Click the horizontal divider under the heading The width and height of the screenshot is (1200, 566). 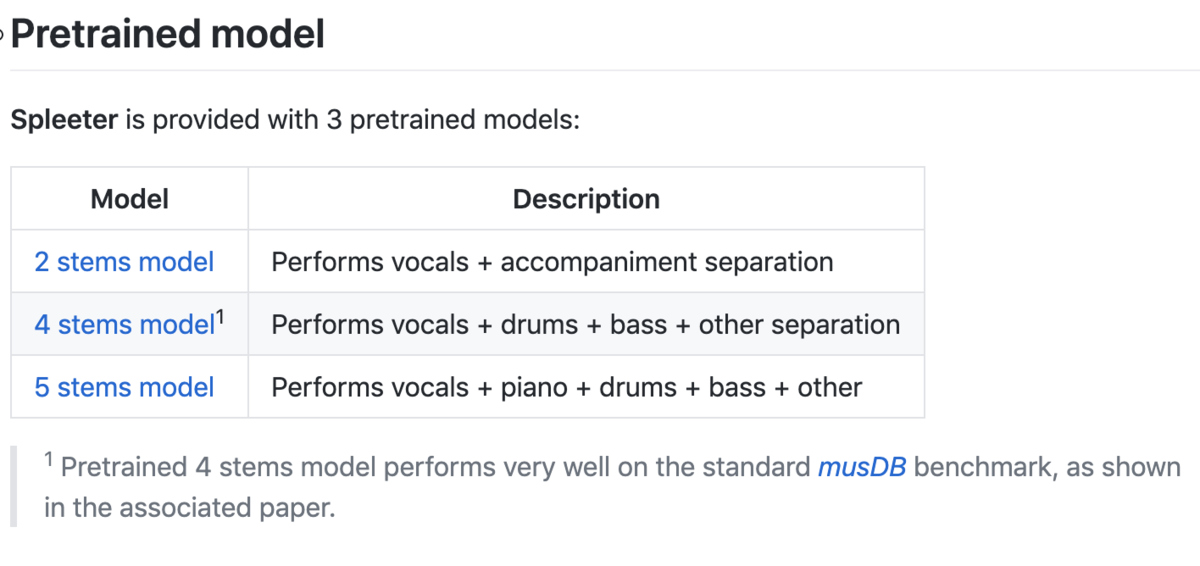coord(604,71)
